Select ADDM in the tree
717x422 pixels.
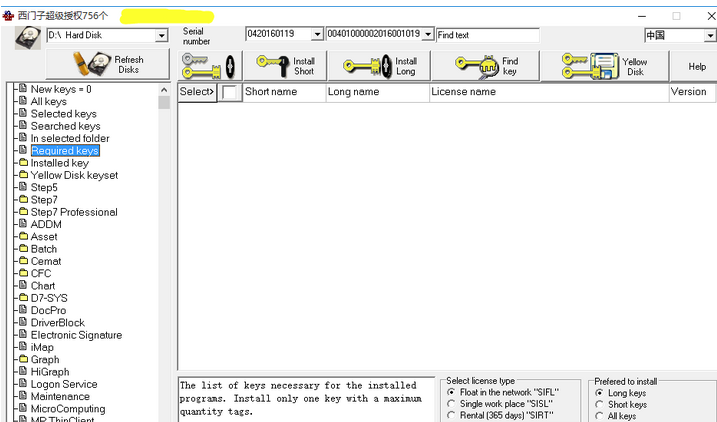coord(46,224)
